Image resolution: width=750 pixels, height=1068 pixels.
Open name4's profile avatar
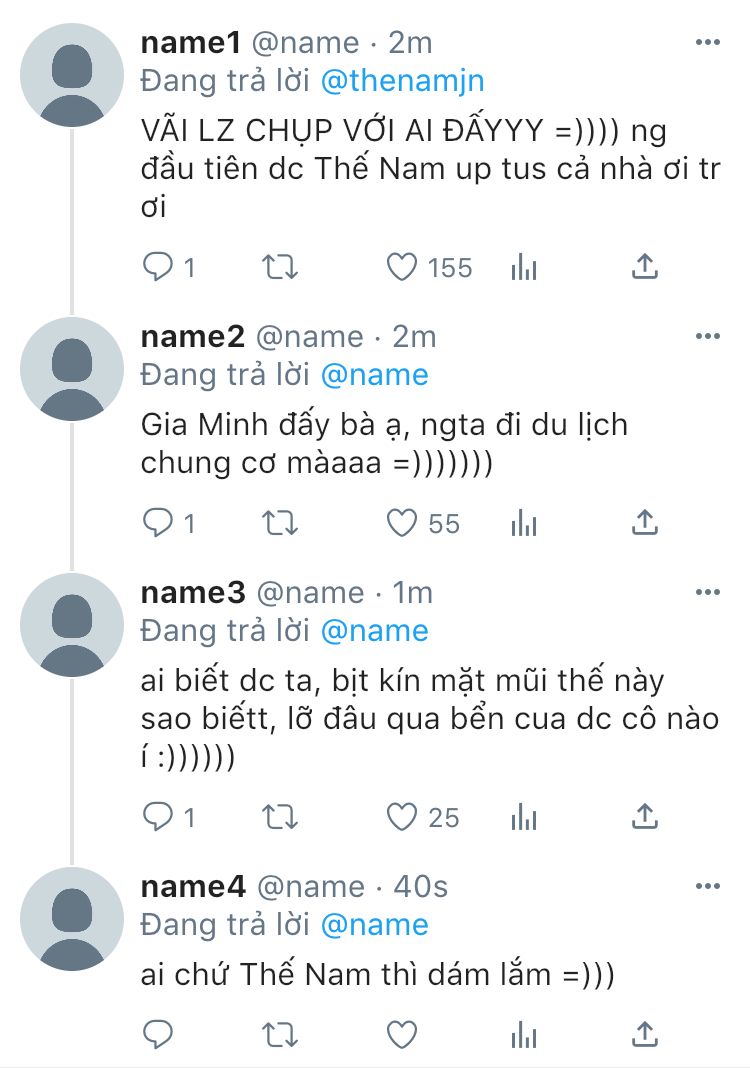click(70, 917)
